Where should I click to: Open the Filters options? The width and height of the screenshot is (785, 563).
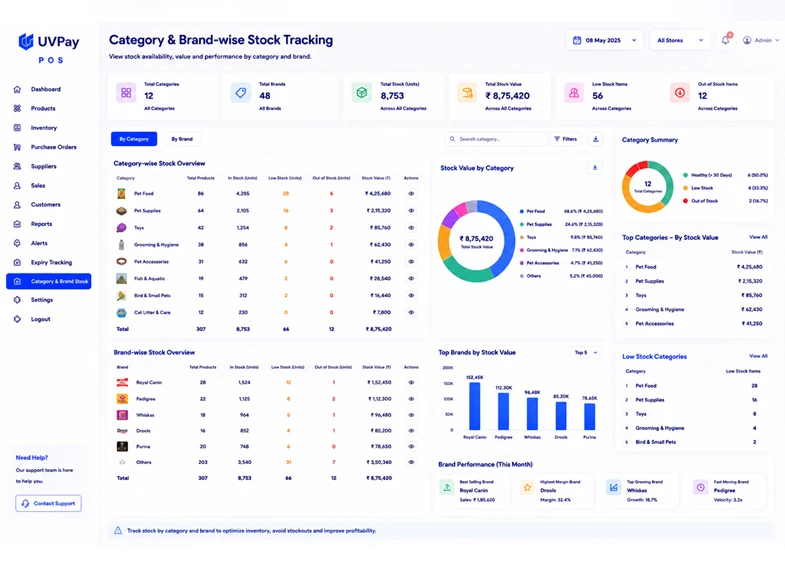click(x=566, y=139)
